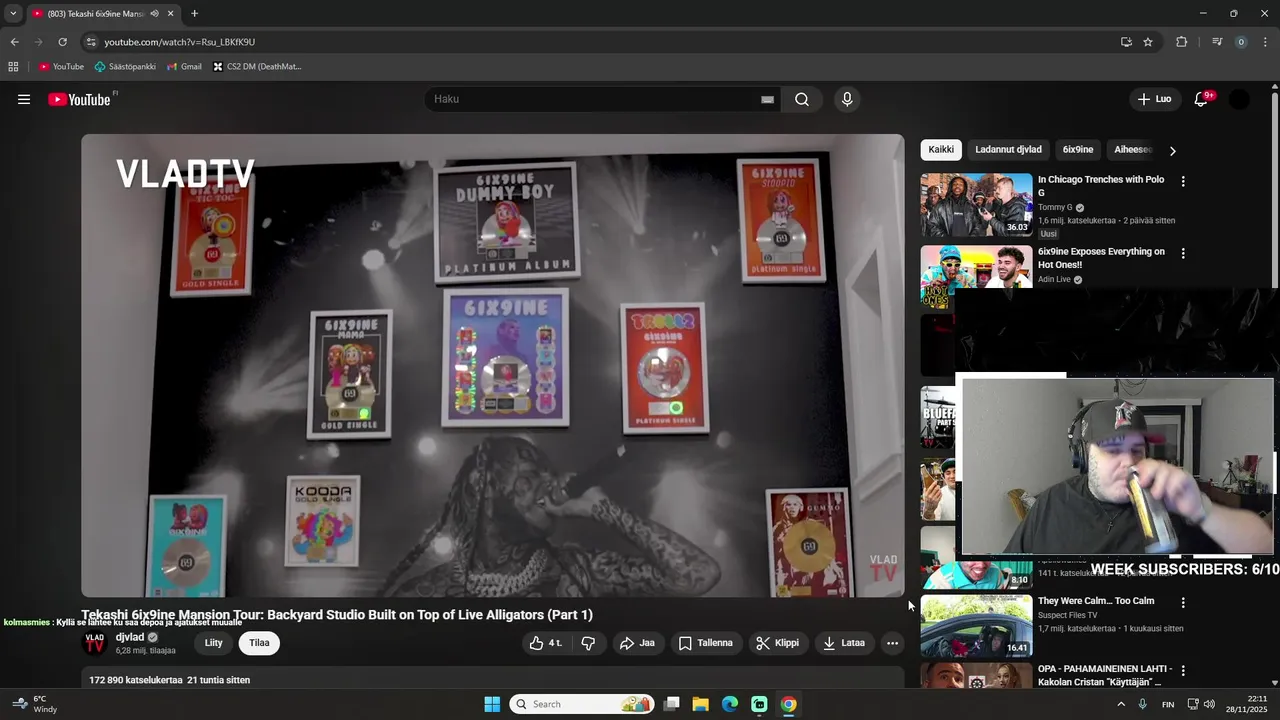Screen dimensions: 1280x720
Task: Select the Aiheeseen filter chip
Action: 1133,150
